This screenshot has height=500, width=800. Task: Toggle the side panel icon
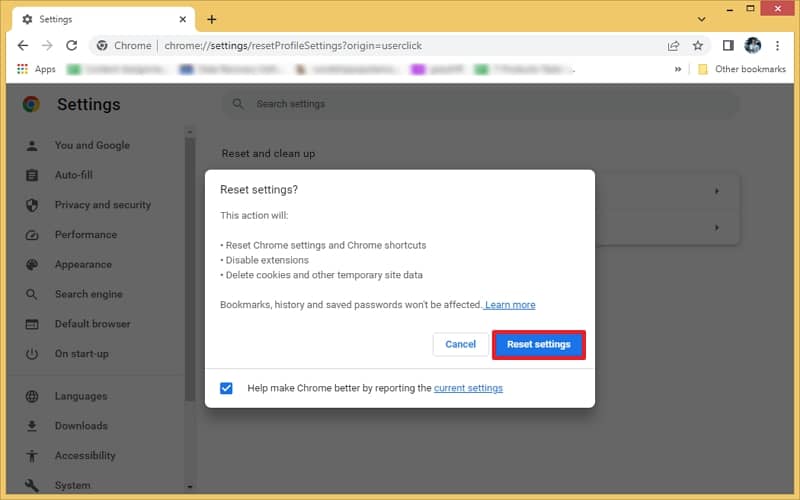pos(728,45)
